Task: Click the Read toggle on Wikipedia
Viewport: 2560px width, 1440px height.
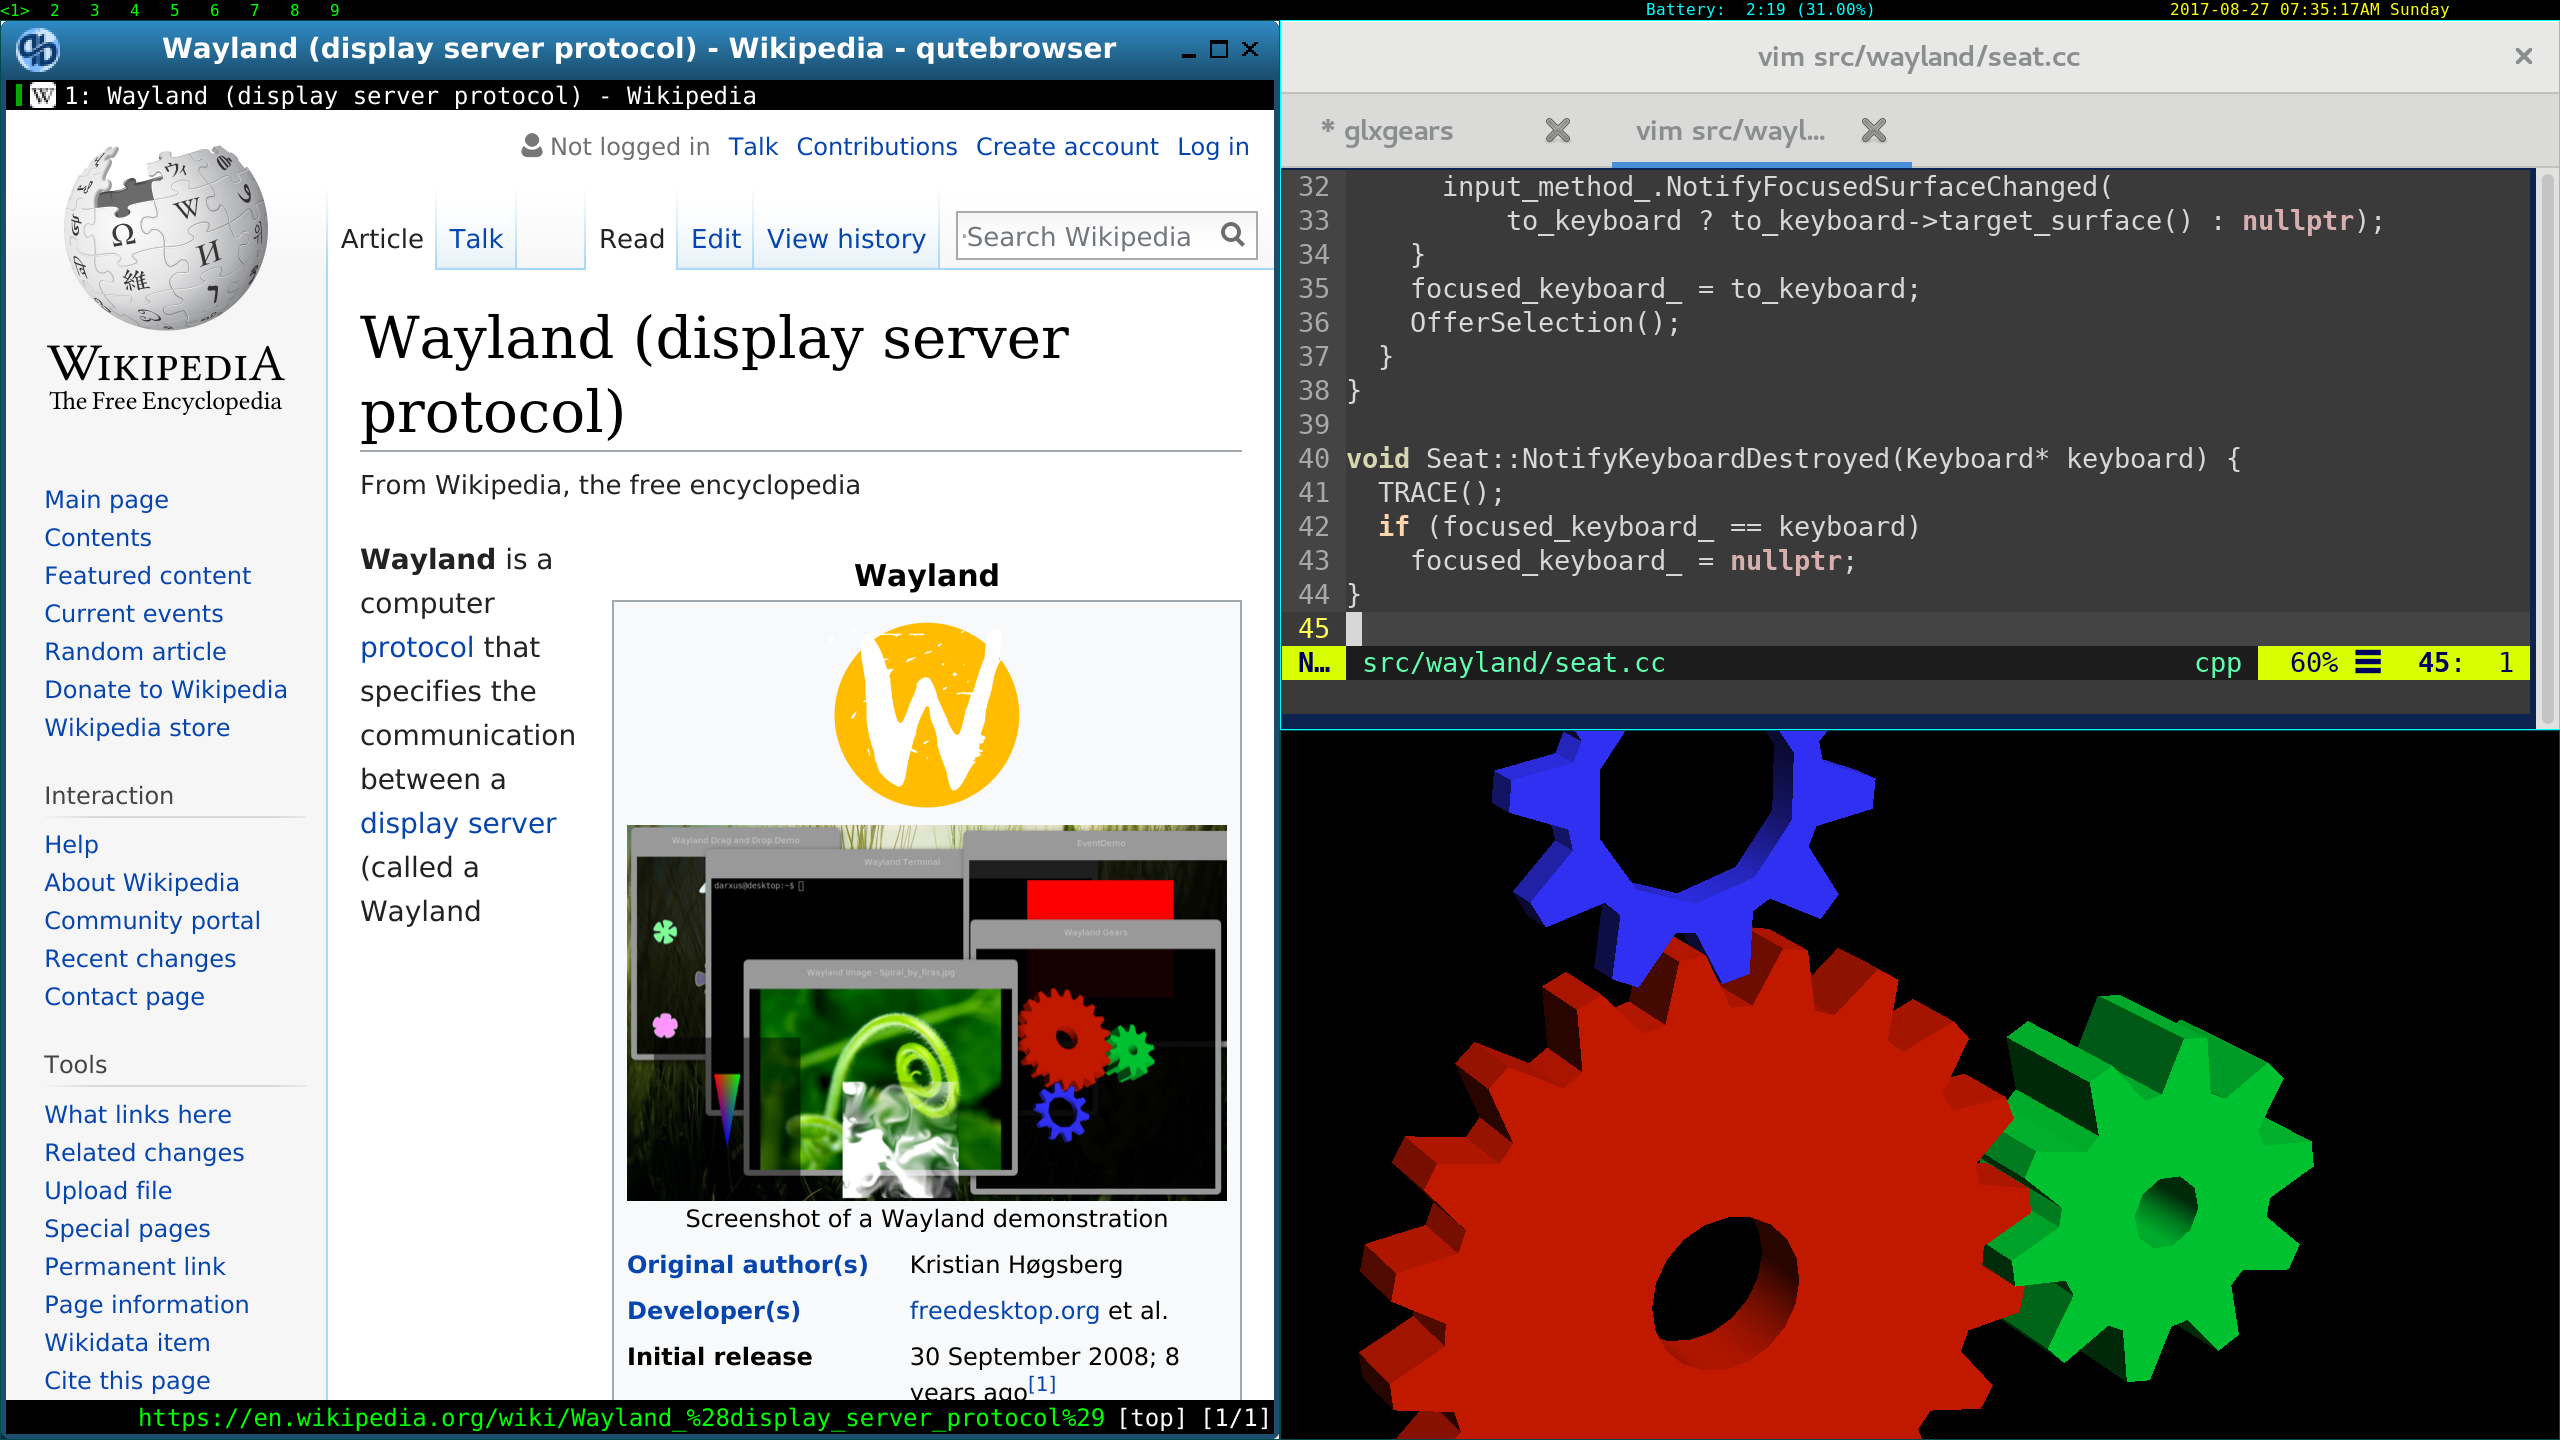Action: (628, 239)
